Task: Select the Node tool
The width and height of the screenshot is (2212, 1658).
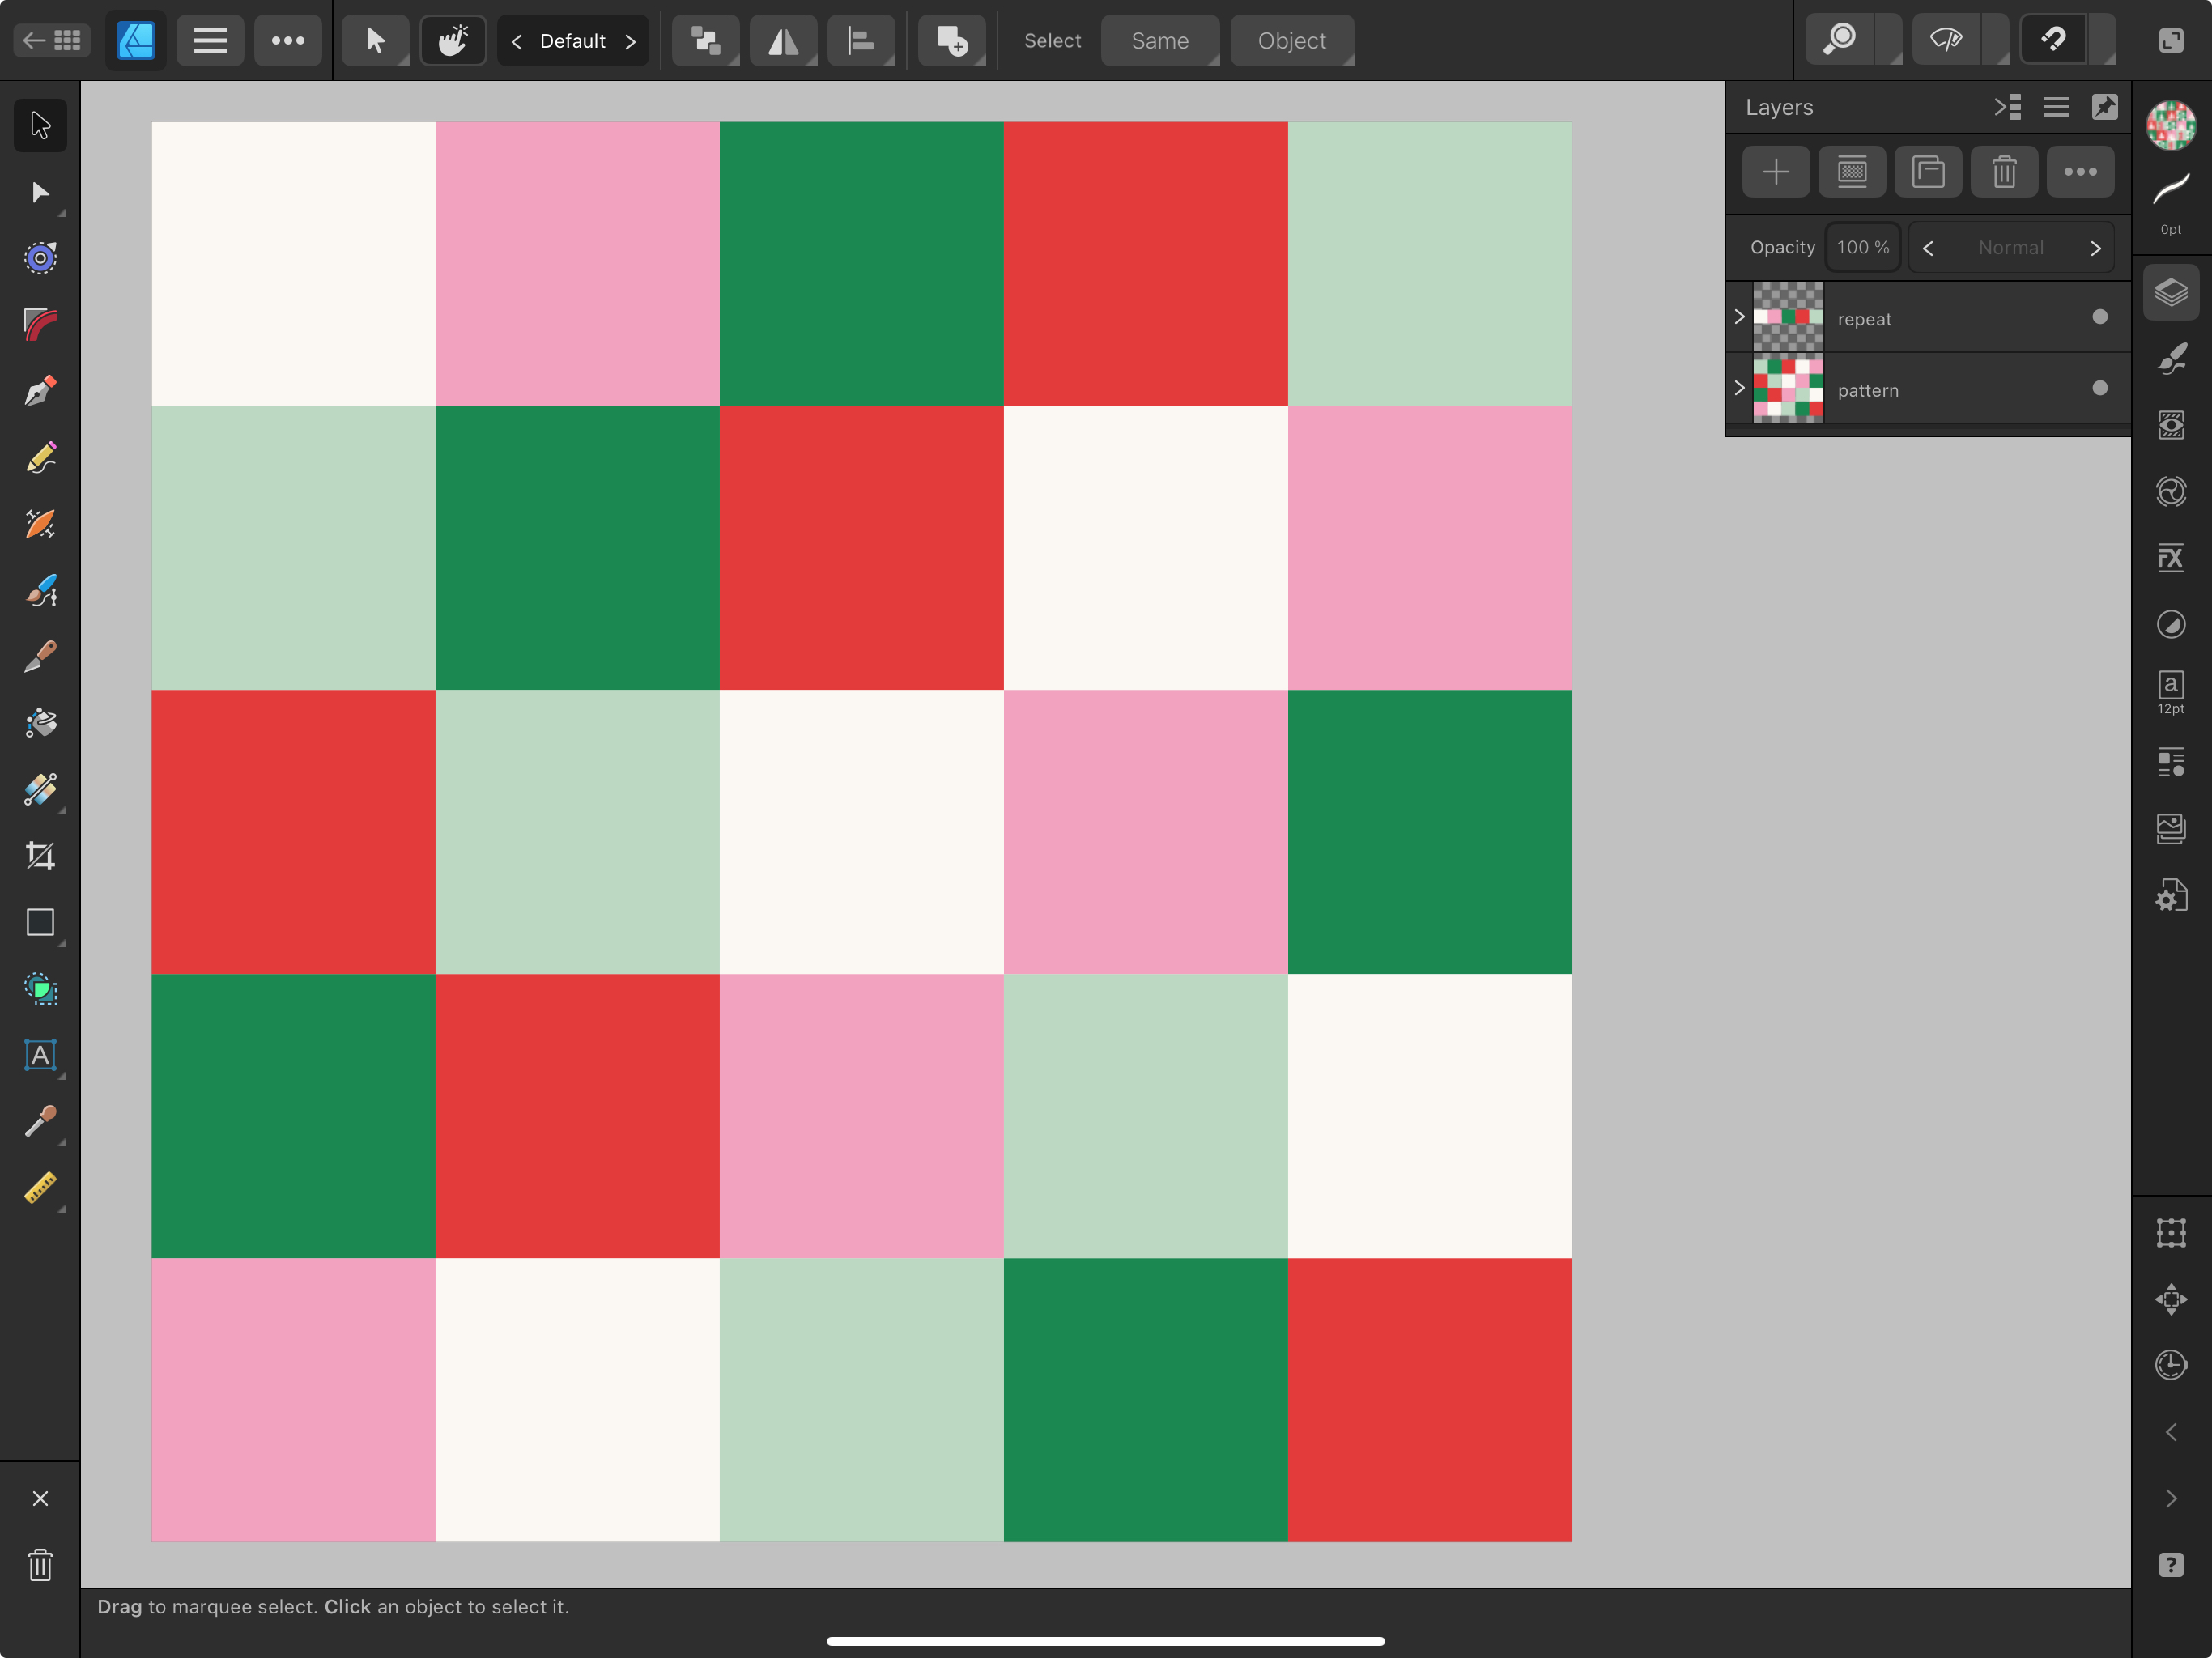Action: click(40, 192)
